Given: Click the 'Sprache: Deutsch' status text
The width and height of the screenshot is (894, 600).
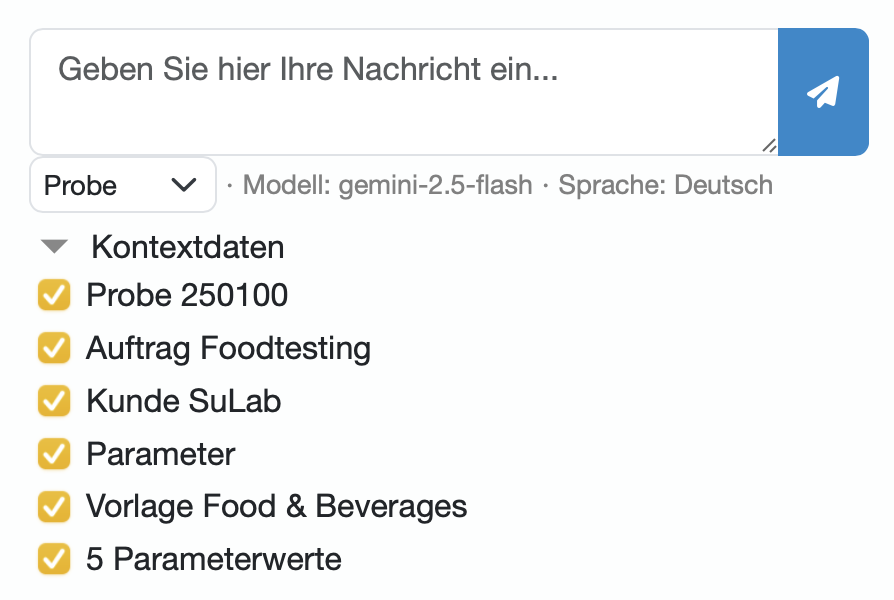Looking at the screenshot, I should click(x=665, y=185).
